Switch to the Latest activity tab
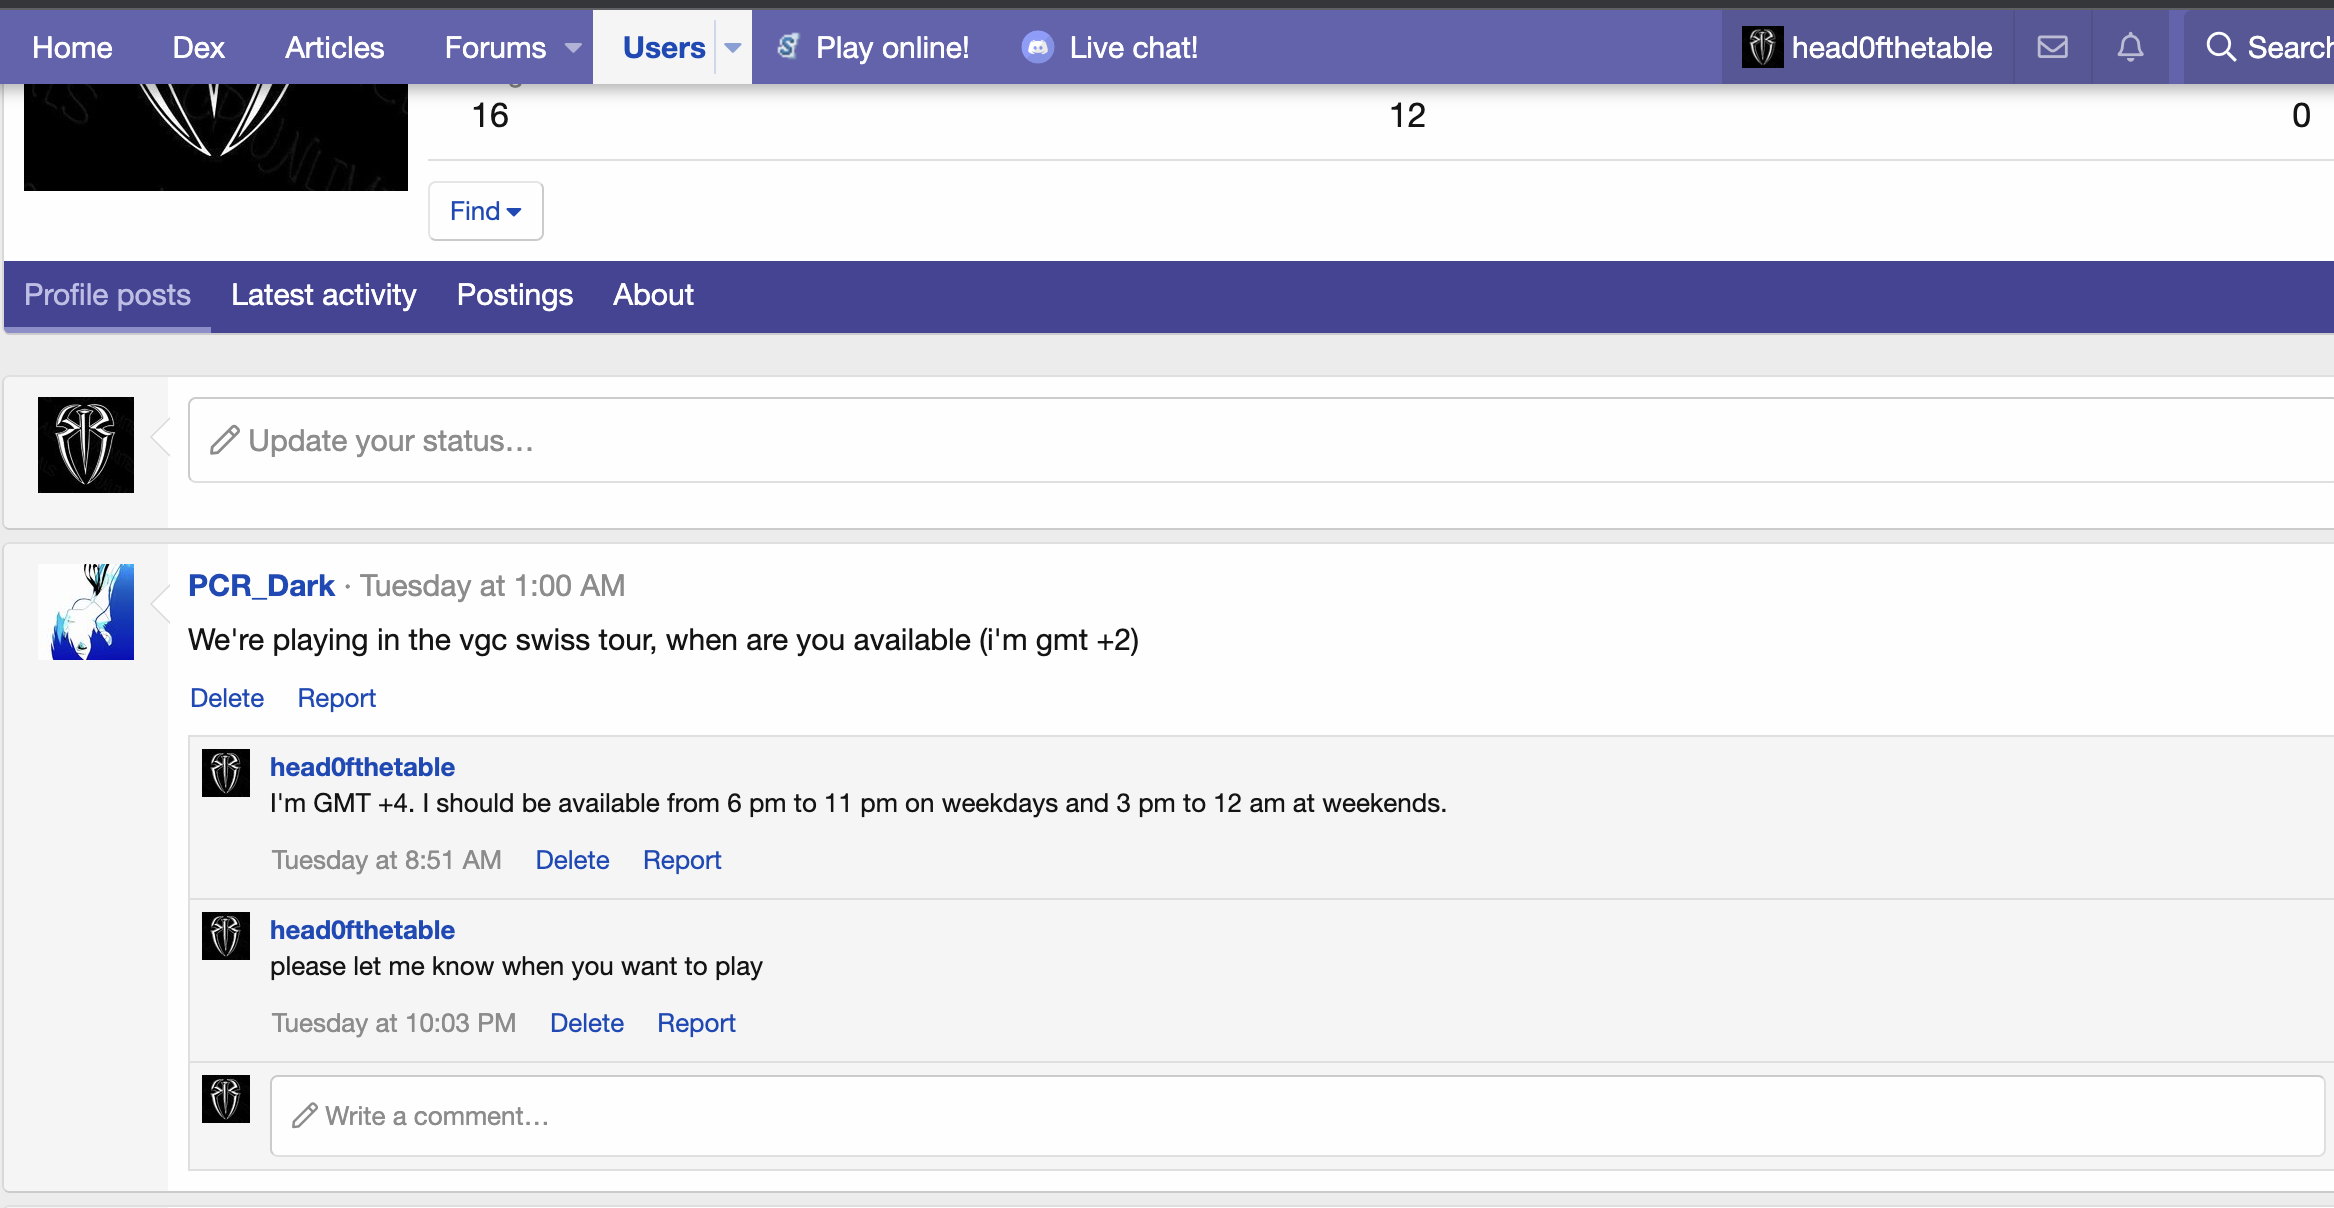 pyautogui.click(x=324, y=293)
